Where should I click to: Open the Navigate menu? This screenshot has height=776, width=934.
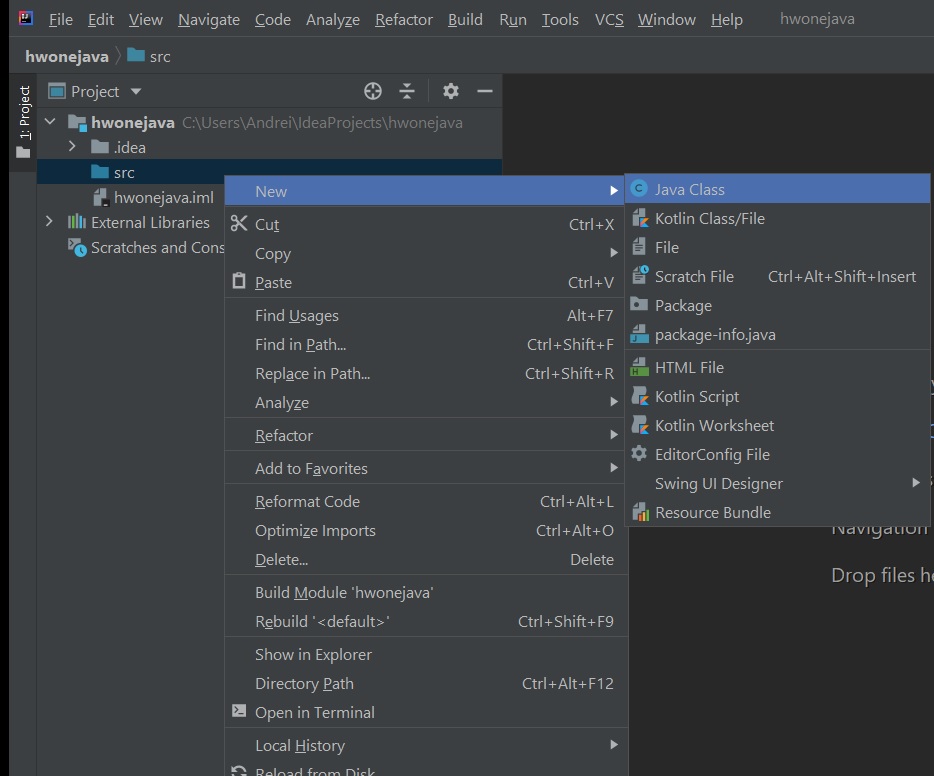point(208,20)
